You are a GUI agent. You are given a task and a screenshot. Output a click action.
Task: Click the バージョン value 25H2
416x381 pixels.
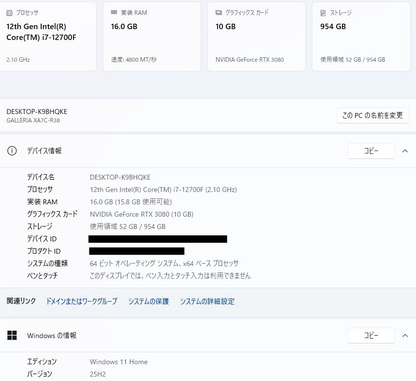[98, 374]
